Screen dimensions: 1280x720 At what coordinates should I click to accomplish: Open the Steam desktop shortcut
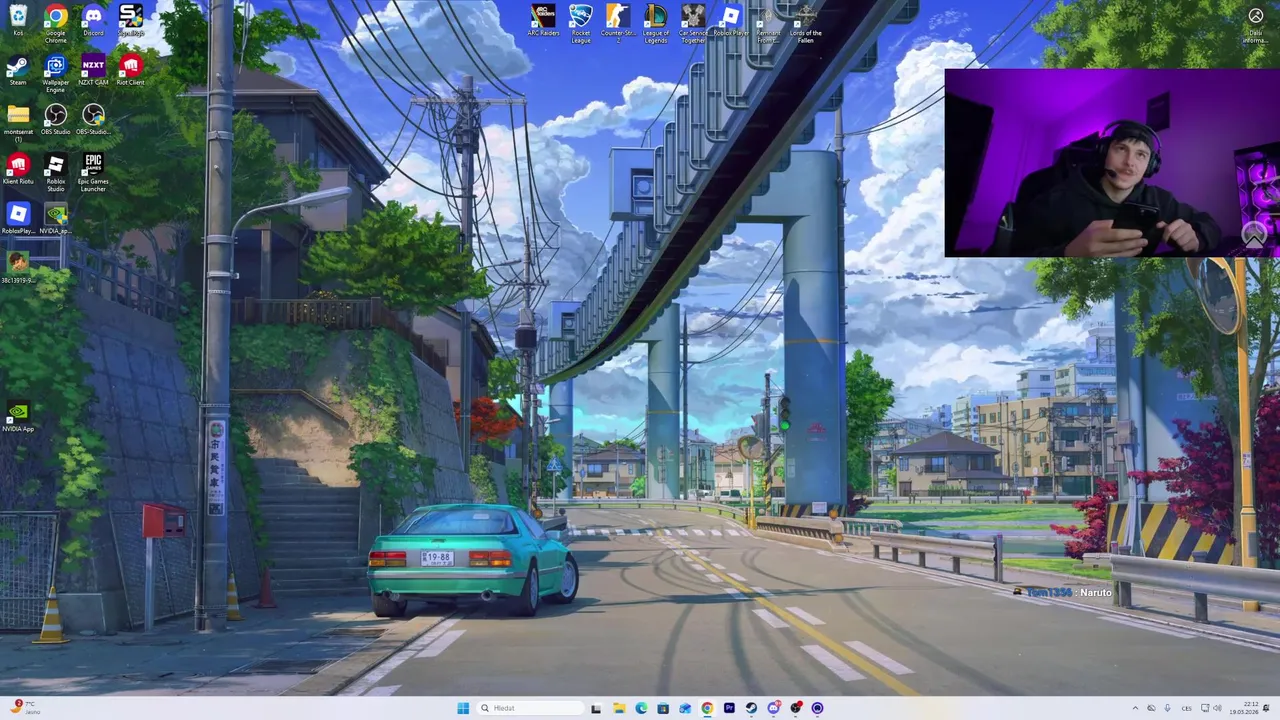[x=18, y=71]
